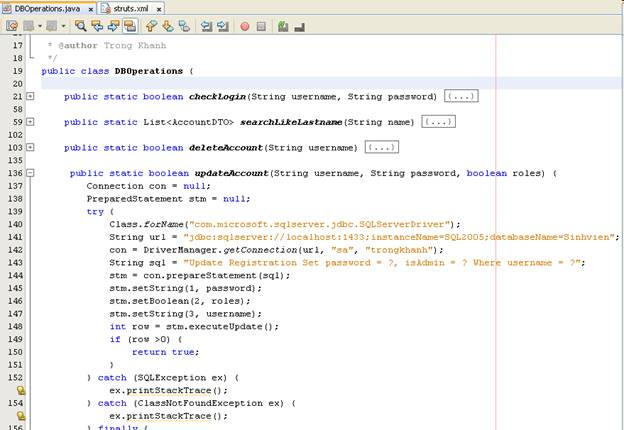
Task: Switch to the DBOperations.java tab
Action: click(x=47, y=8)
